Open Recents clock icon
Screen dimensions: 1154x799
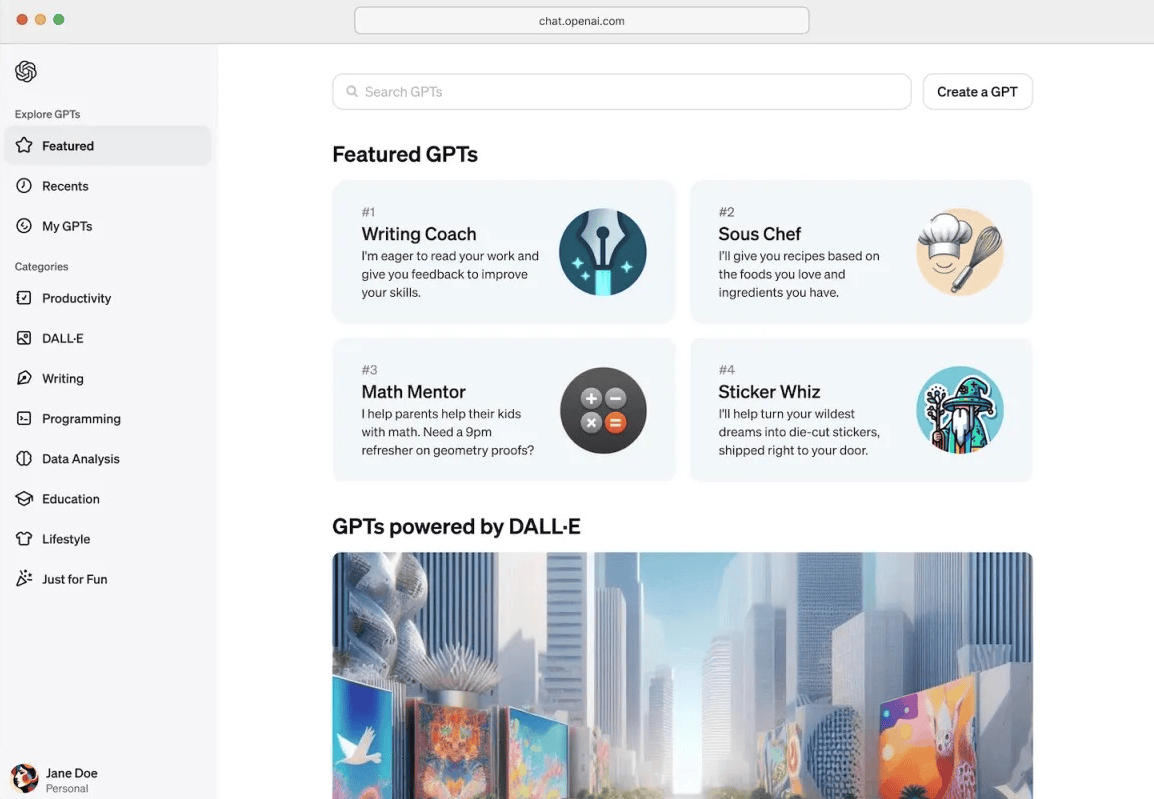tap(24, 185)
